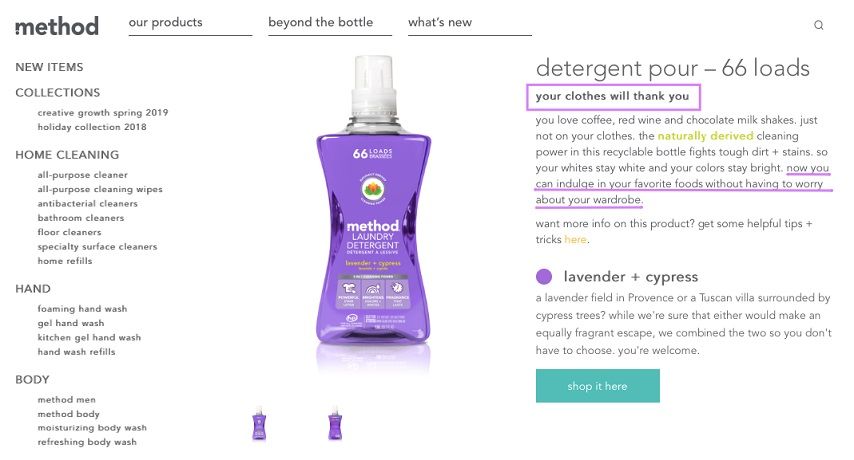
Task: Open the first bottle thumbnail
Action: (259, 423)
